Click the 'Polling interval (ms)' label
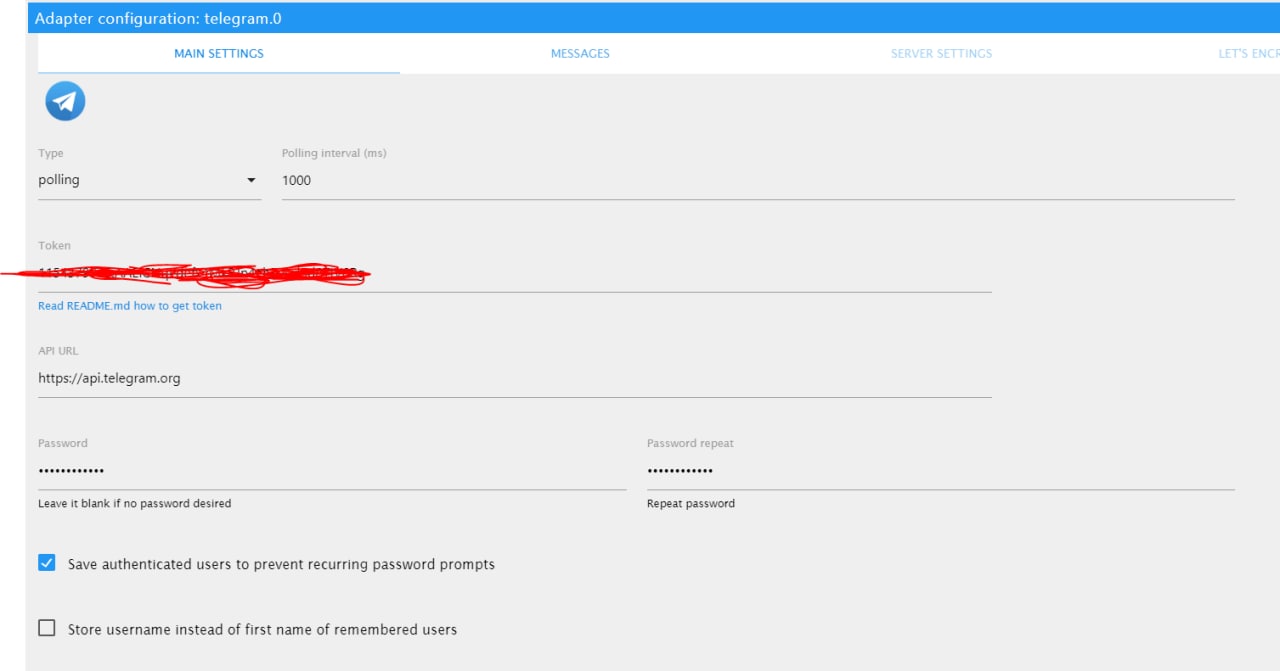The image size is (1280, 671). 334,153
